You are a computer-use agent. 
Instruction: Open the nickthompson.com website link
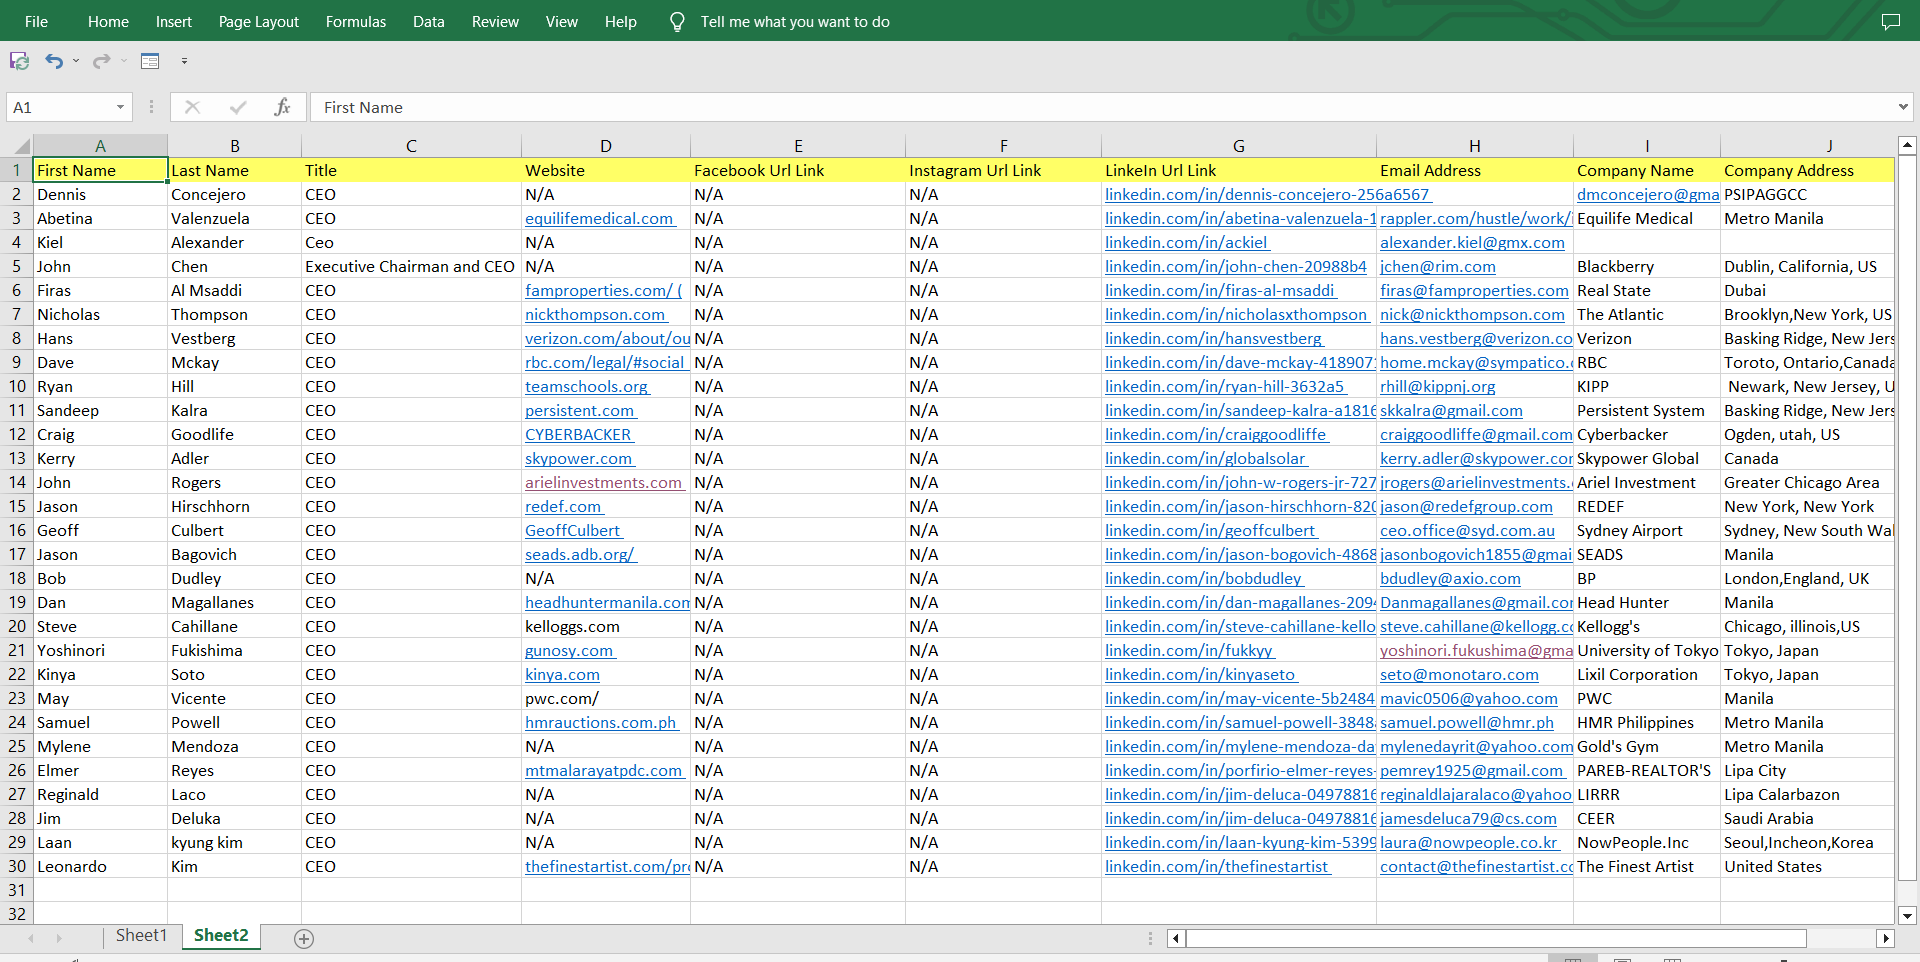pyautogui.click(x=596, y=314)
